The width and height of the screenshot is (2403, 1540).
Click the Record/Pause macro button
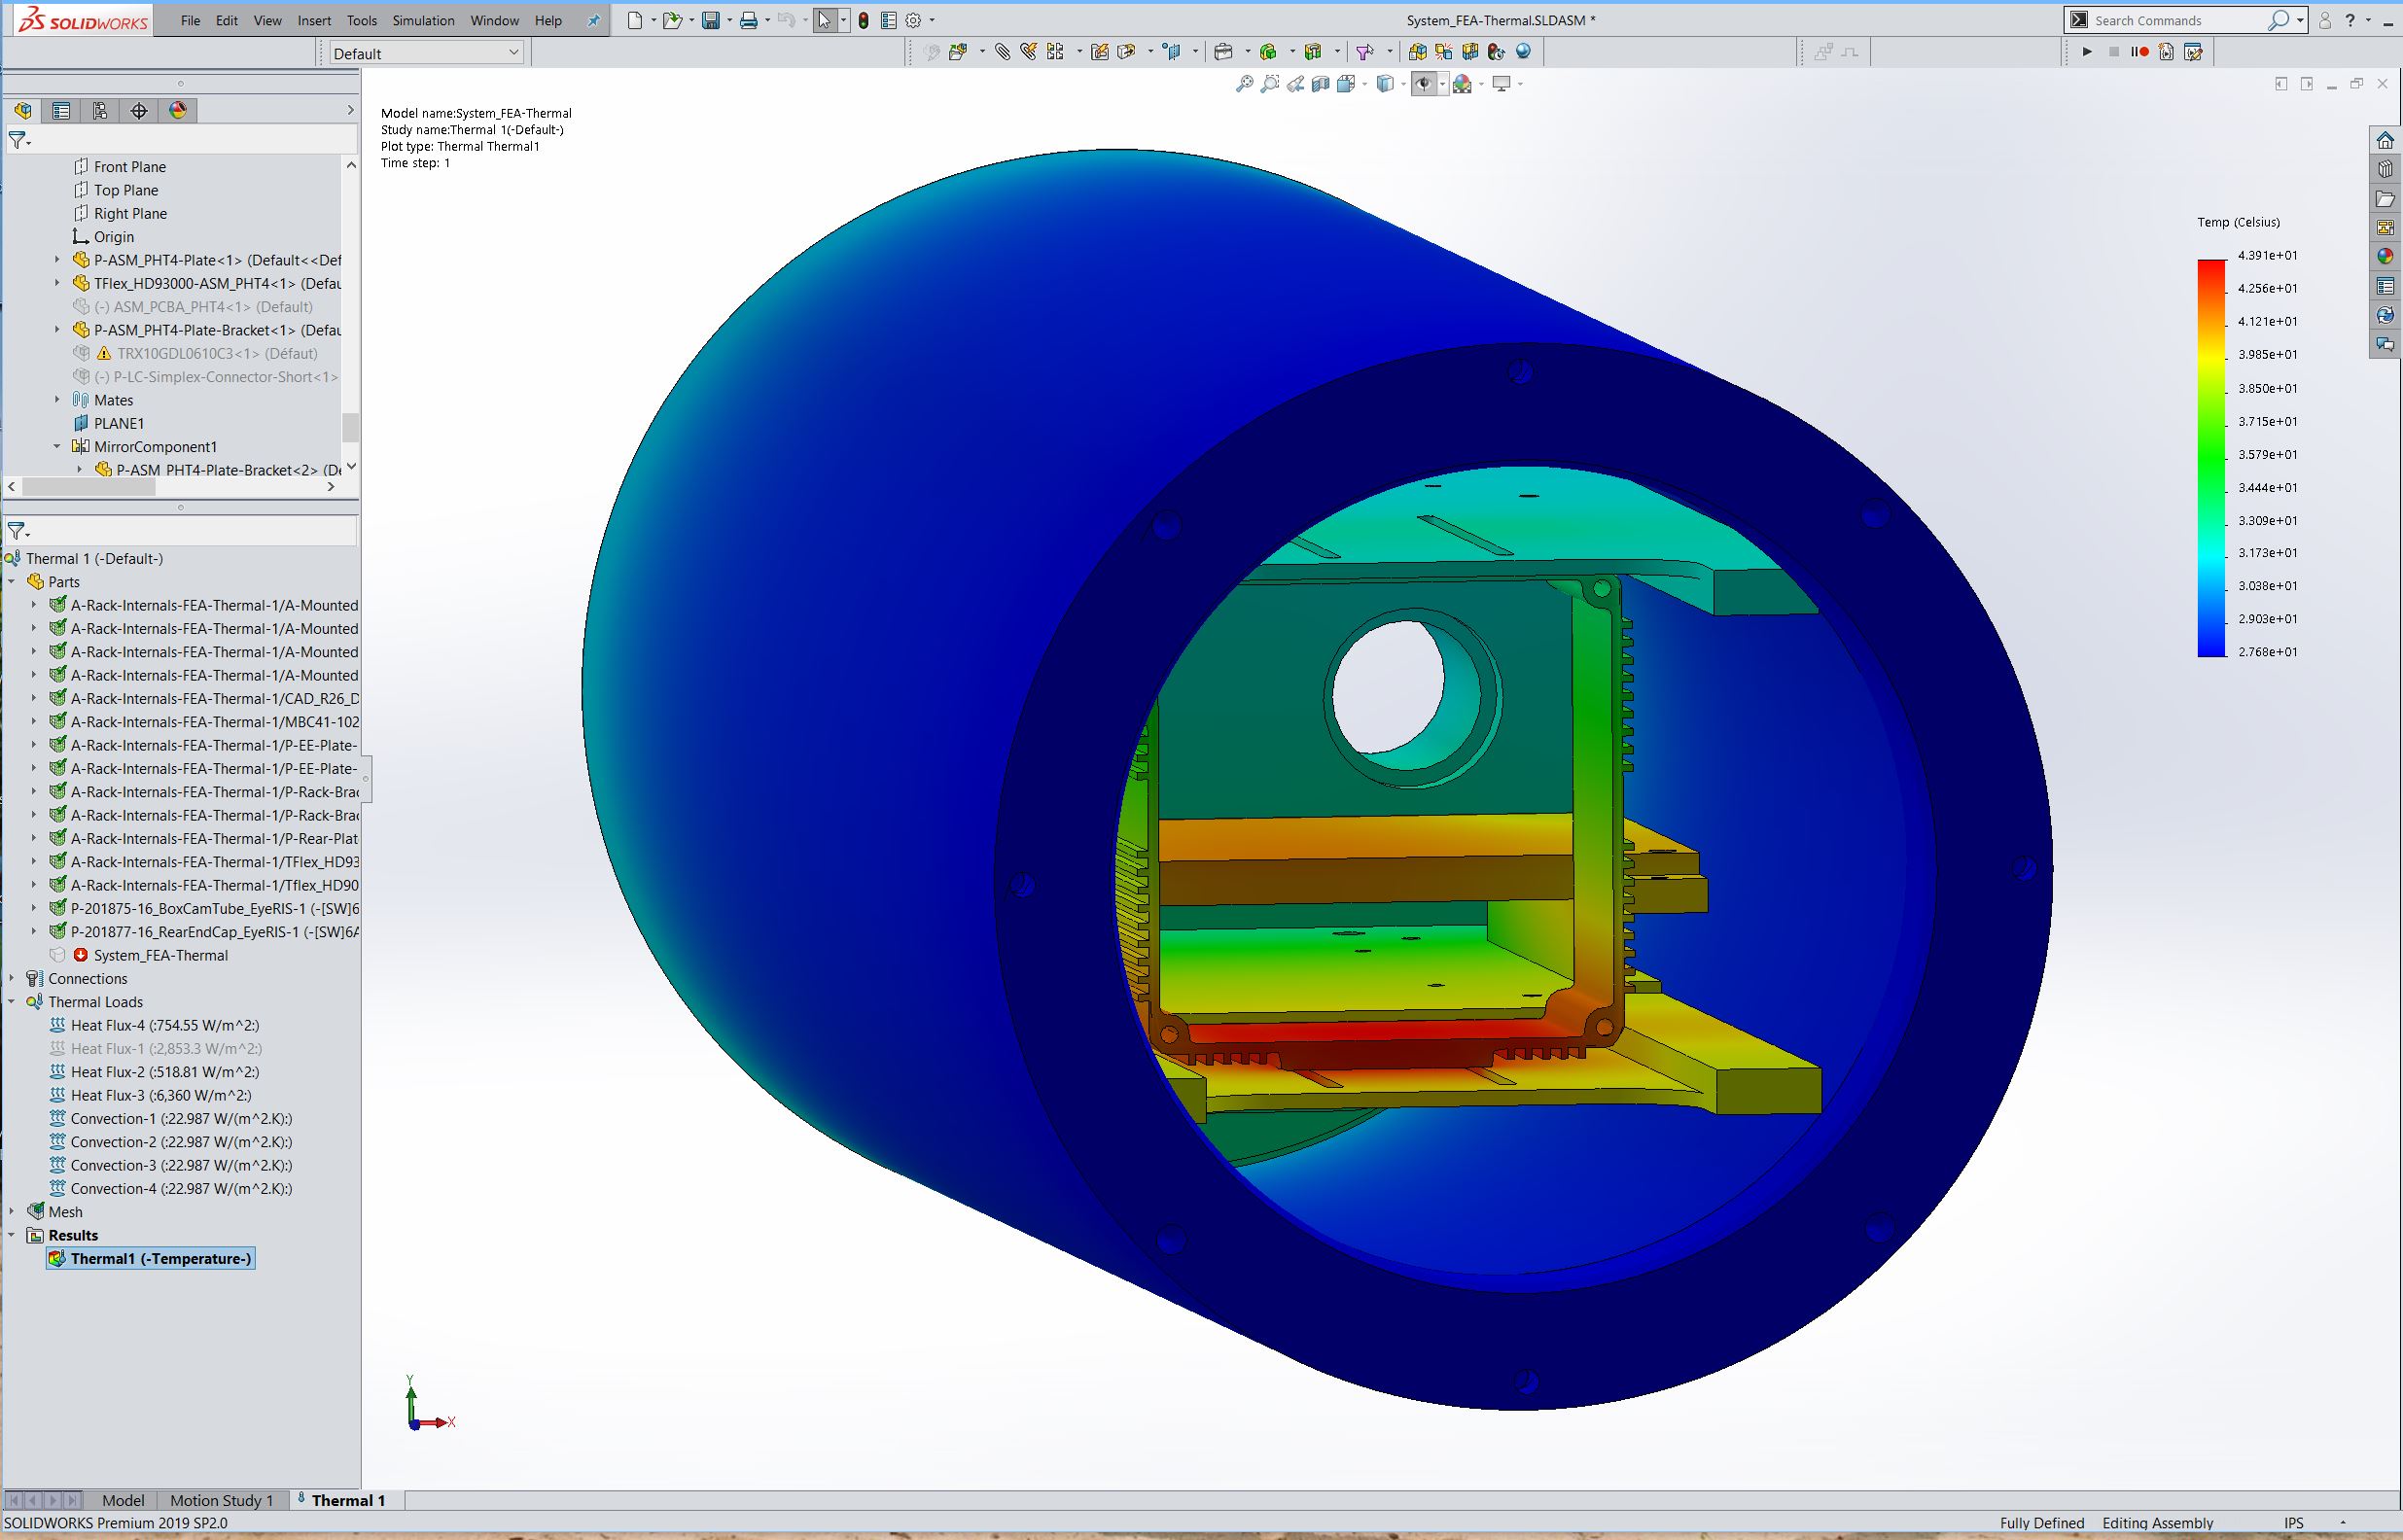tap(2139, 52)
